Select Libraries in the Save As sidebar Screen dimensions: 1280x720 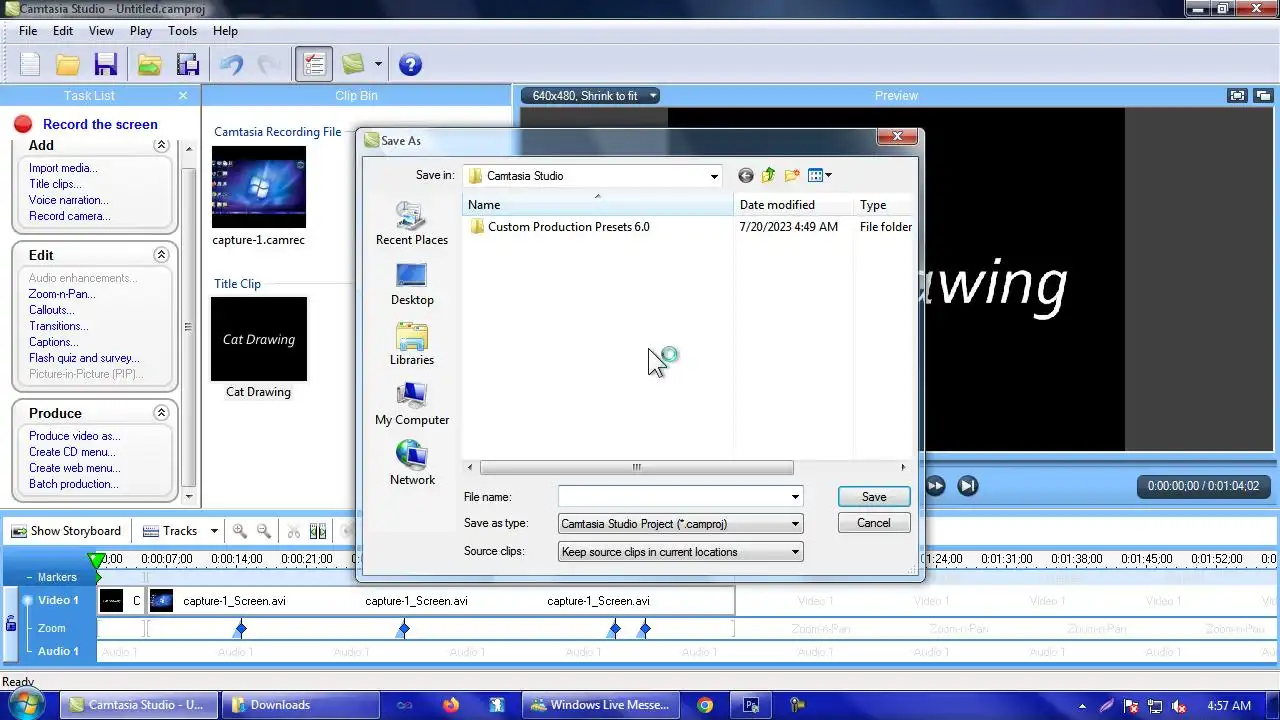(x=412, y=344)
